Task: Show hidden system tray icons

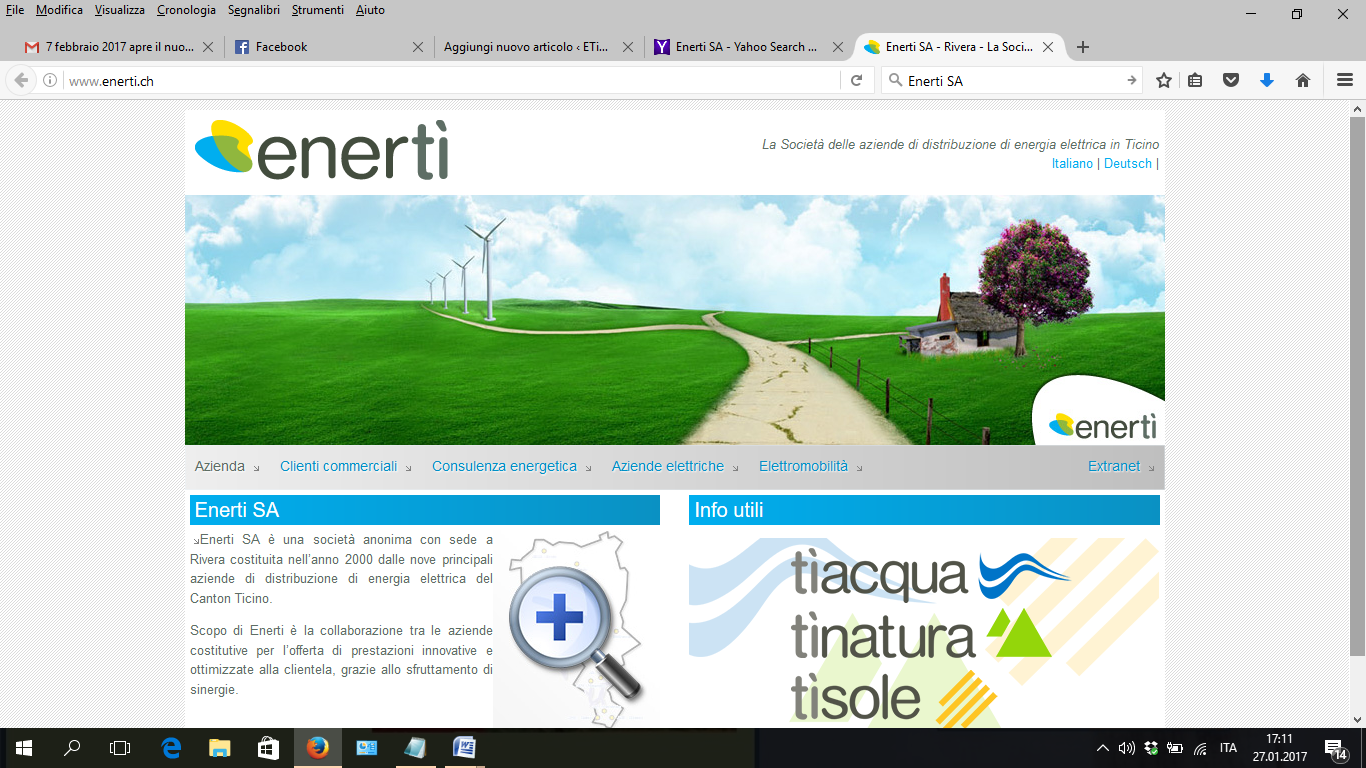Action: tap(1103, 748)
